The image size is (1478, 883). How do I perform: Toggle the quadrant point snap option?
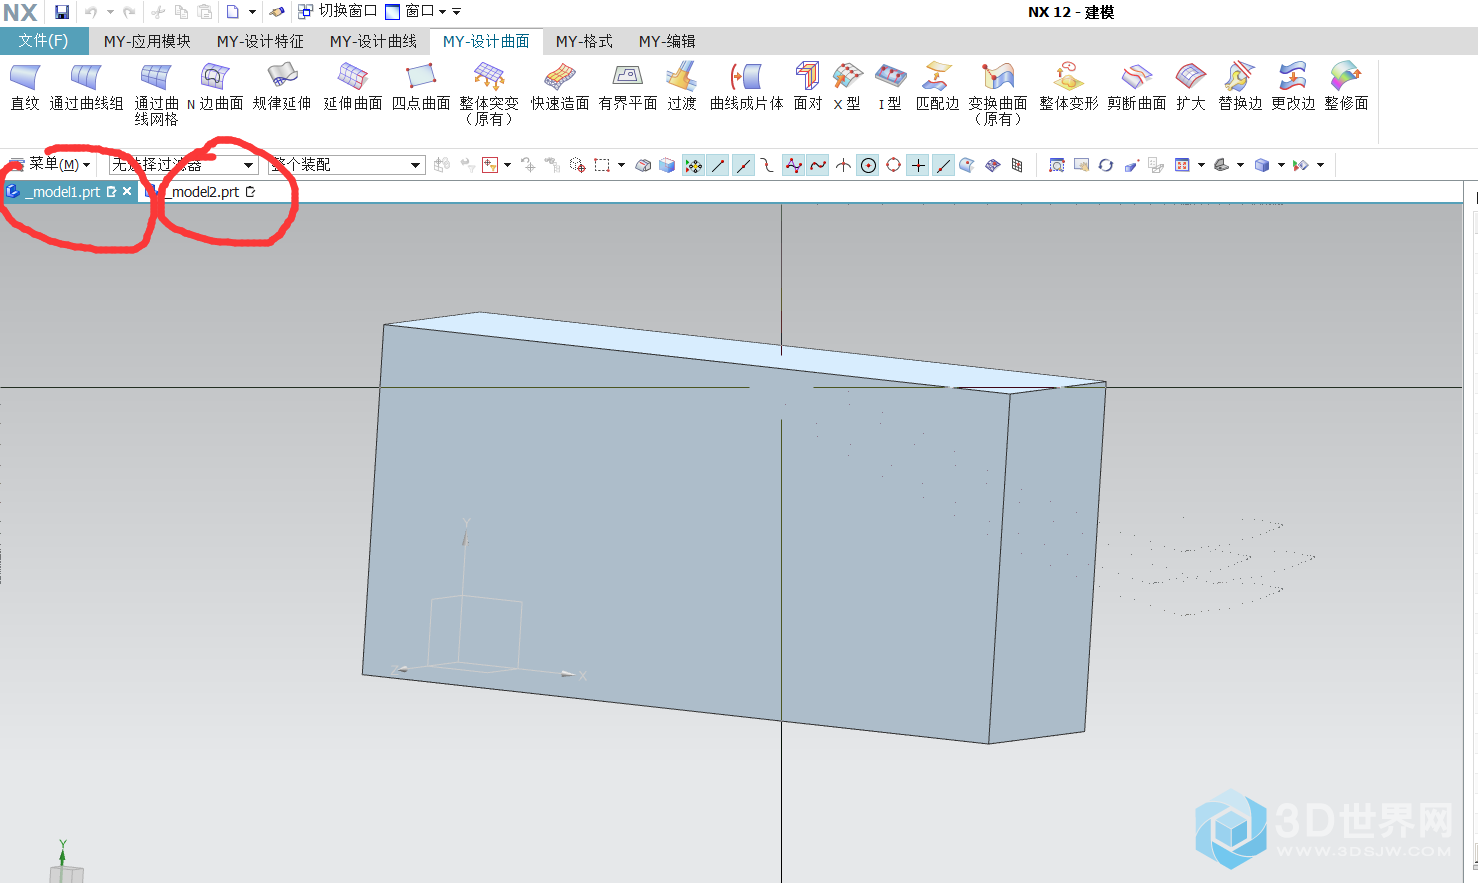893,165
